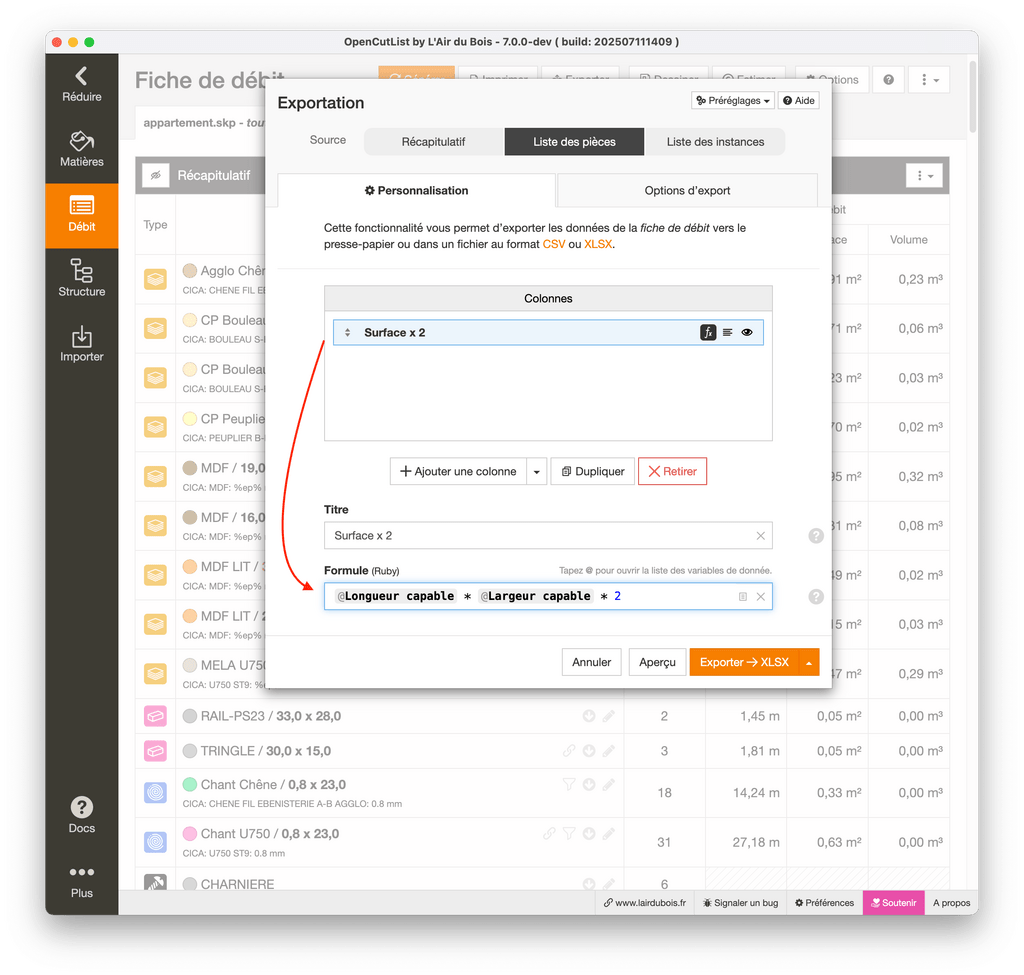Click the Chant Chêne row edge icon
Image resolution: width=1024 pixels, height=975 pixels.
click(155, 793)
